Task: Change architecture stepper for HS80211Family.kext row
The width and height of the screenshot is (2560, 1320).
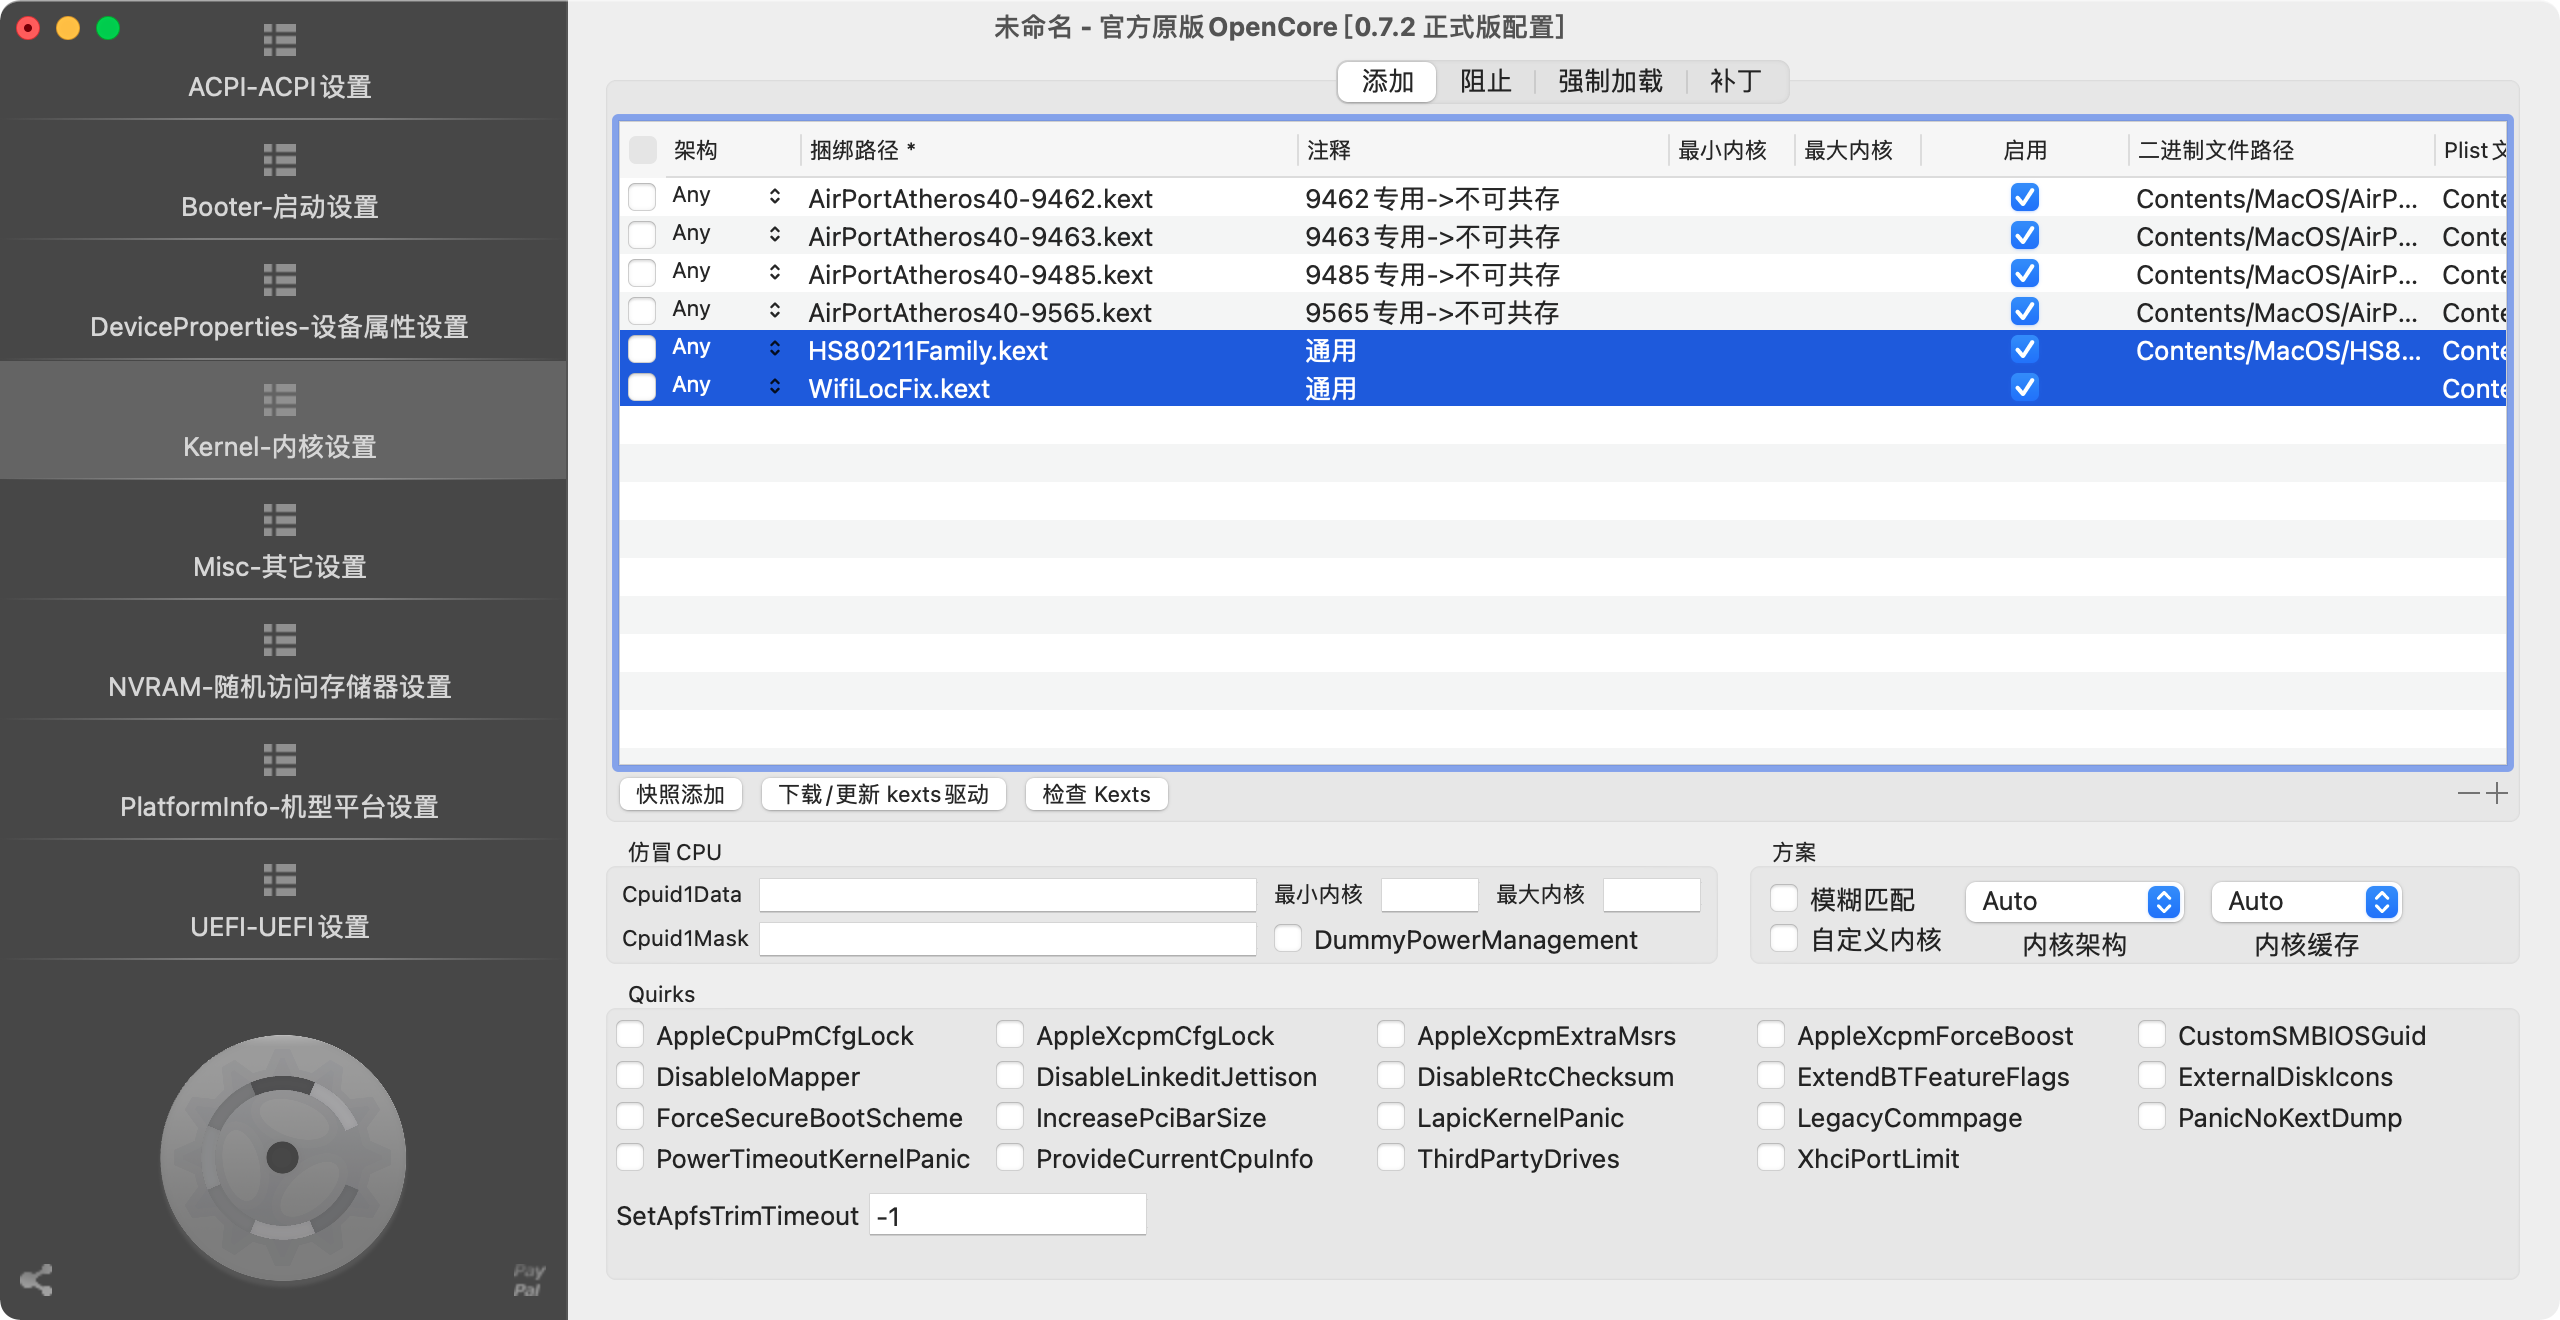Action: 774,349
